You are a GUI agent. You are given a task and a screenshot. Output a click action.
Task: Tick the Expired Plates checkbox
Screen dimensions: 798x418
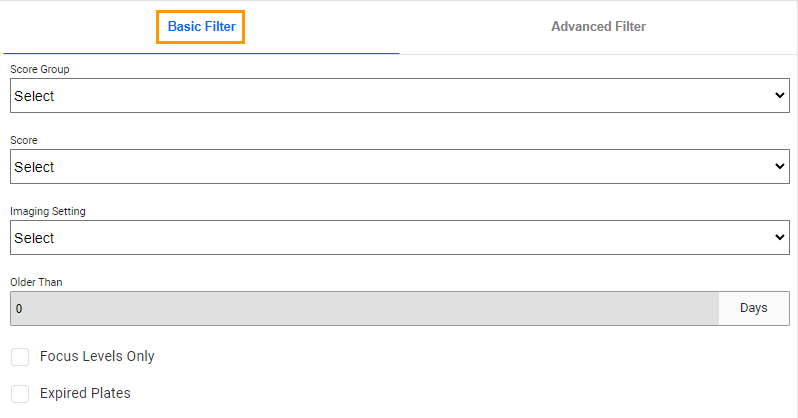point(20,394)
